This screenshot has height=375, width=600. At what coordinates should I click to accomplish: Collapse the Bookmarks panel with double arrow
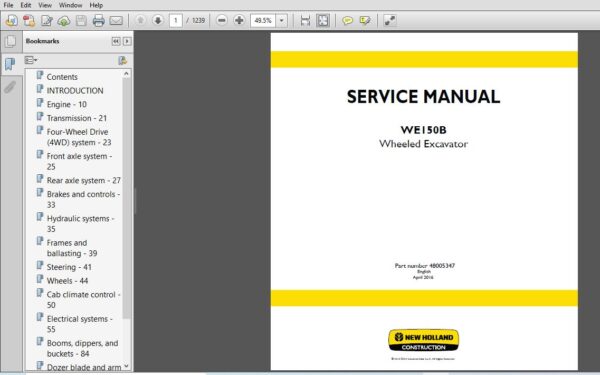[116, 41]
